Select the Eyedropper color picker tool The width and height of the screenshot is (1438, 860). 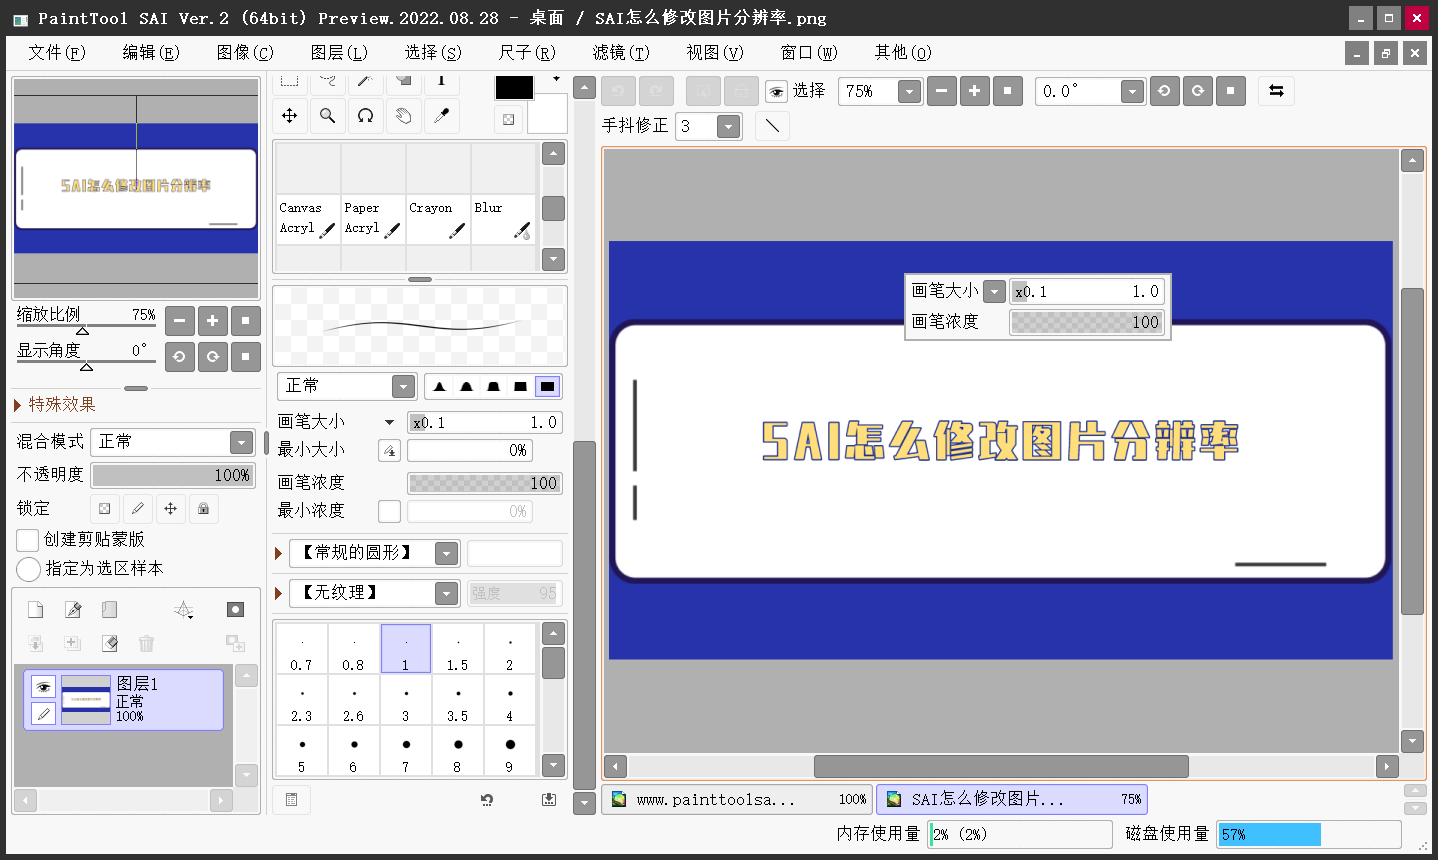441,116
